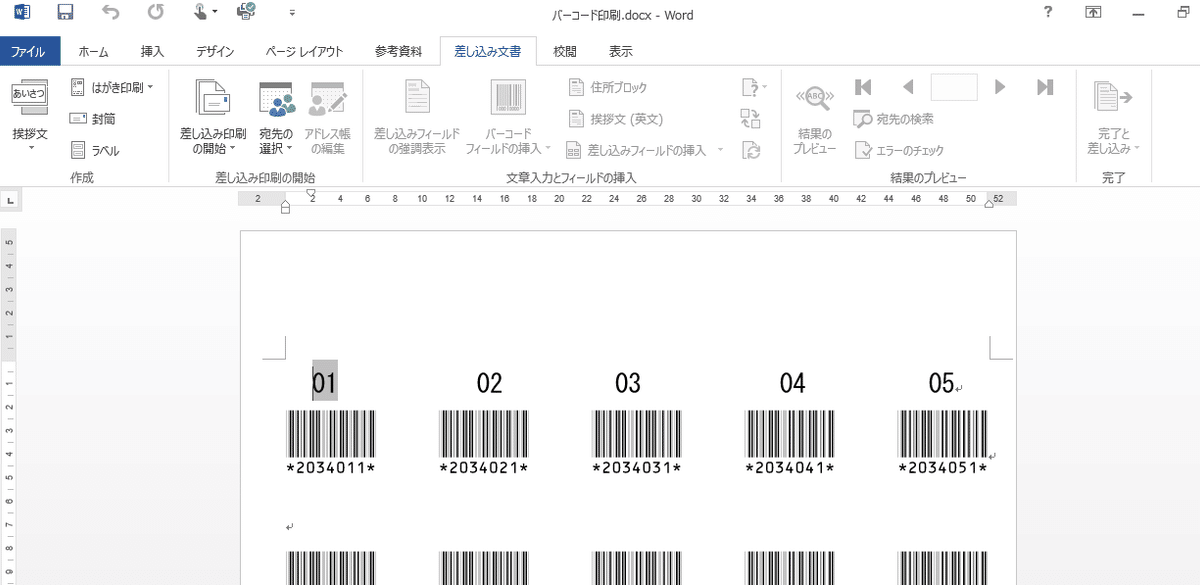Click the 住所ブロック button
The height and width of the screenshot is (585, 1200).
tap(608, 88)
